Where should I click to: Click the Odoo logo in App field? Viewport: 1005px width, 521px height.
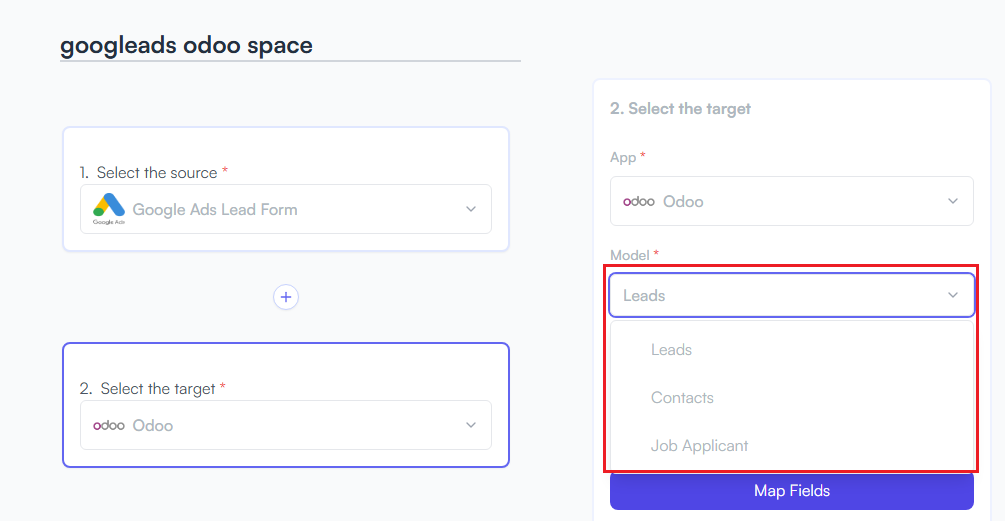click(x=639, y=201)
